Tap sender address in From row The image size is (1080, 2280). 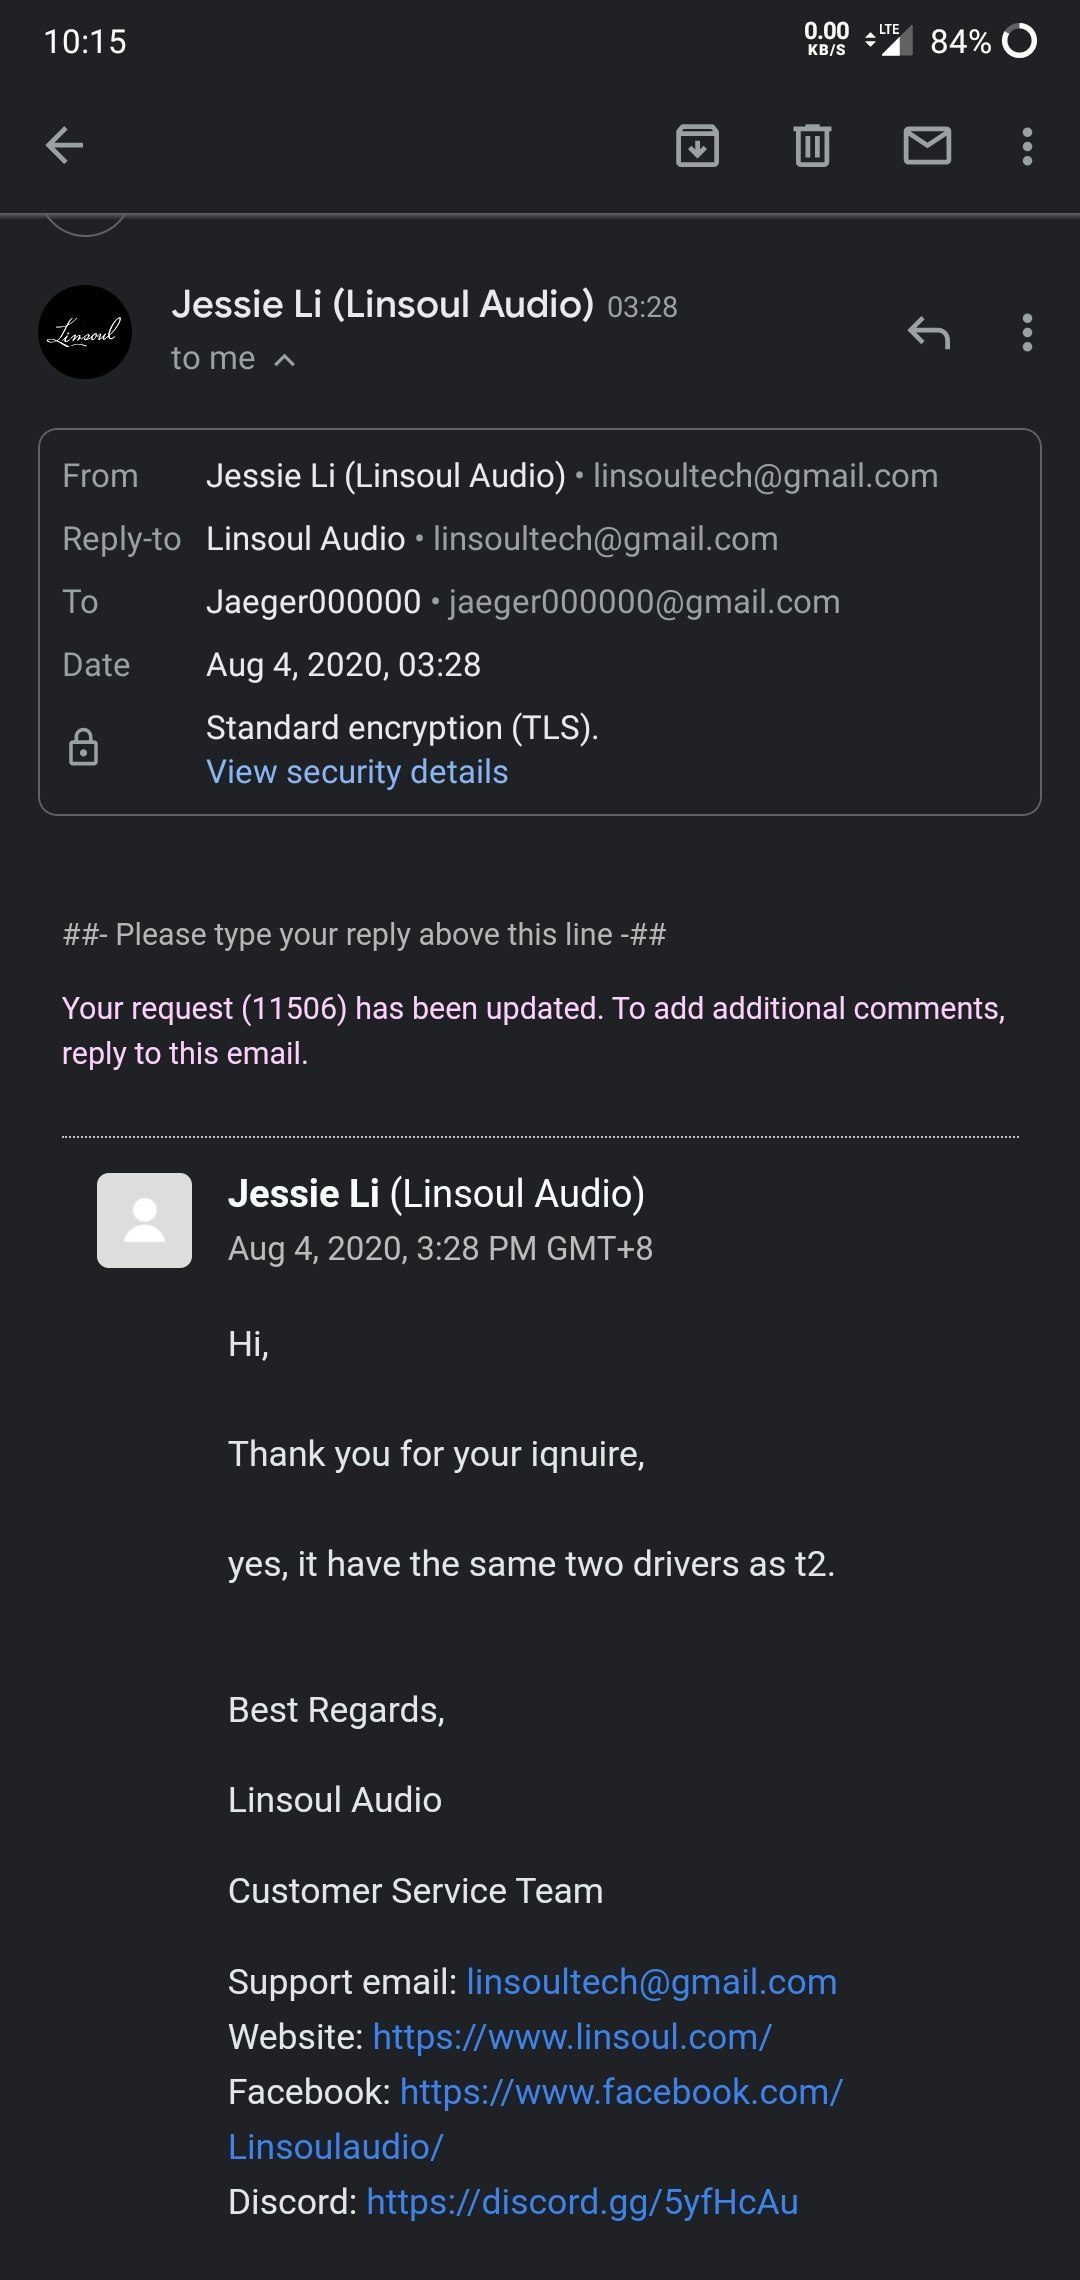point(765,476)
